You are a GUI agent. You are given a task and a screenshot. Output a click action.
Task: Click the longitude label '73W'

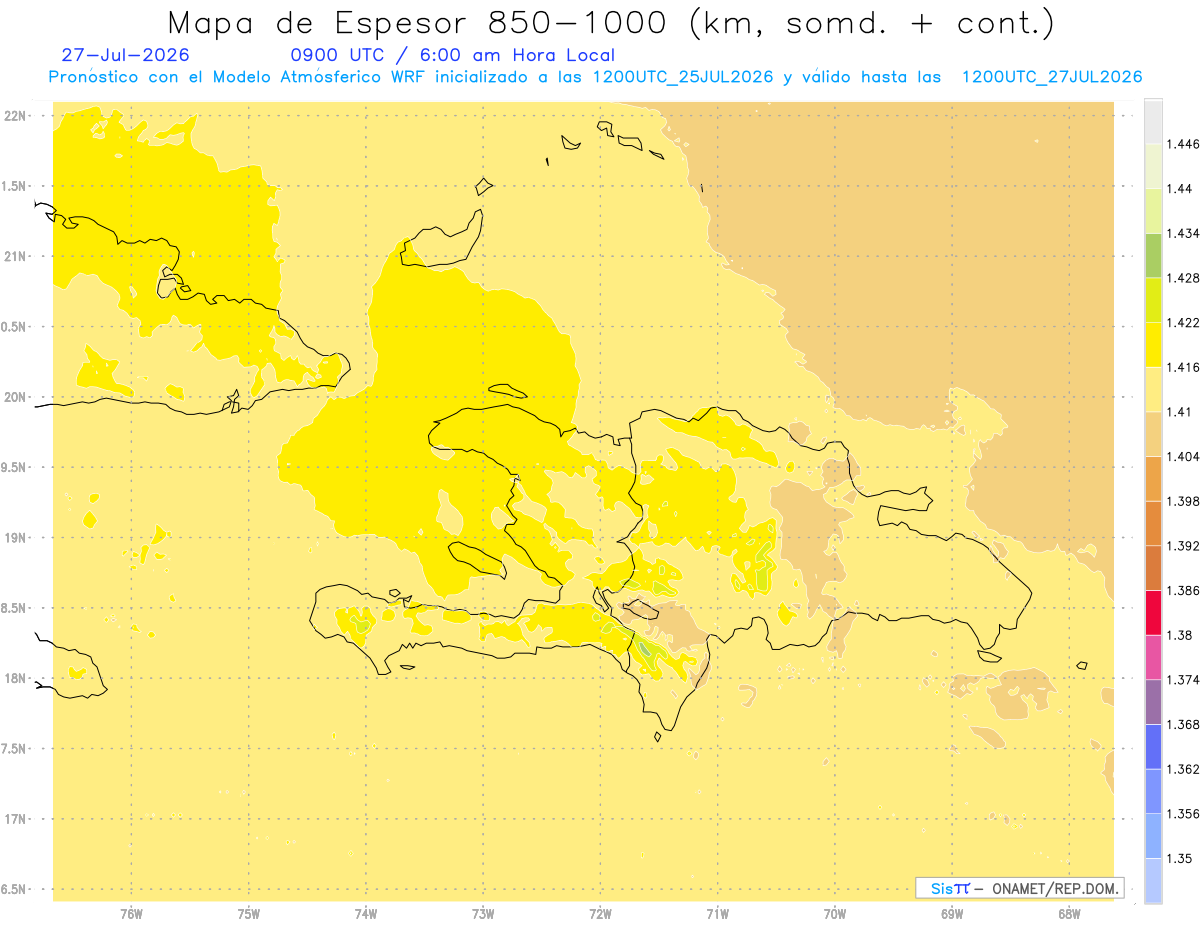483,914
